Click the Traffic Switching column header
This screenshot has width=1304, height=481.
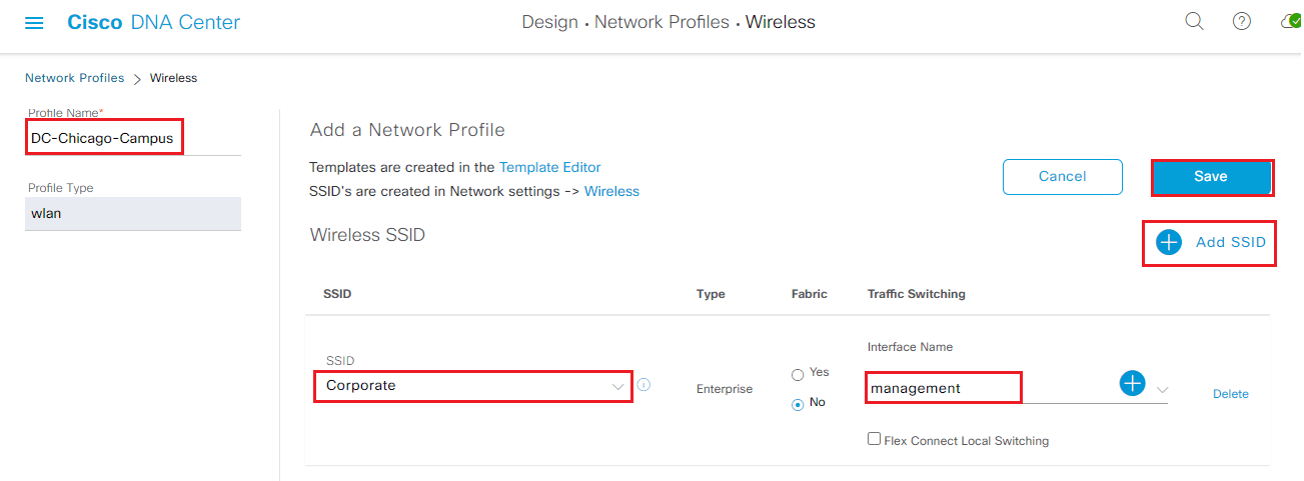(x=916, y=294)
